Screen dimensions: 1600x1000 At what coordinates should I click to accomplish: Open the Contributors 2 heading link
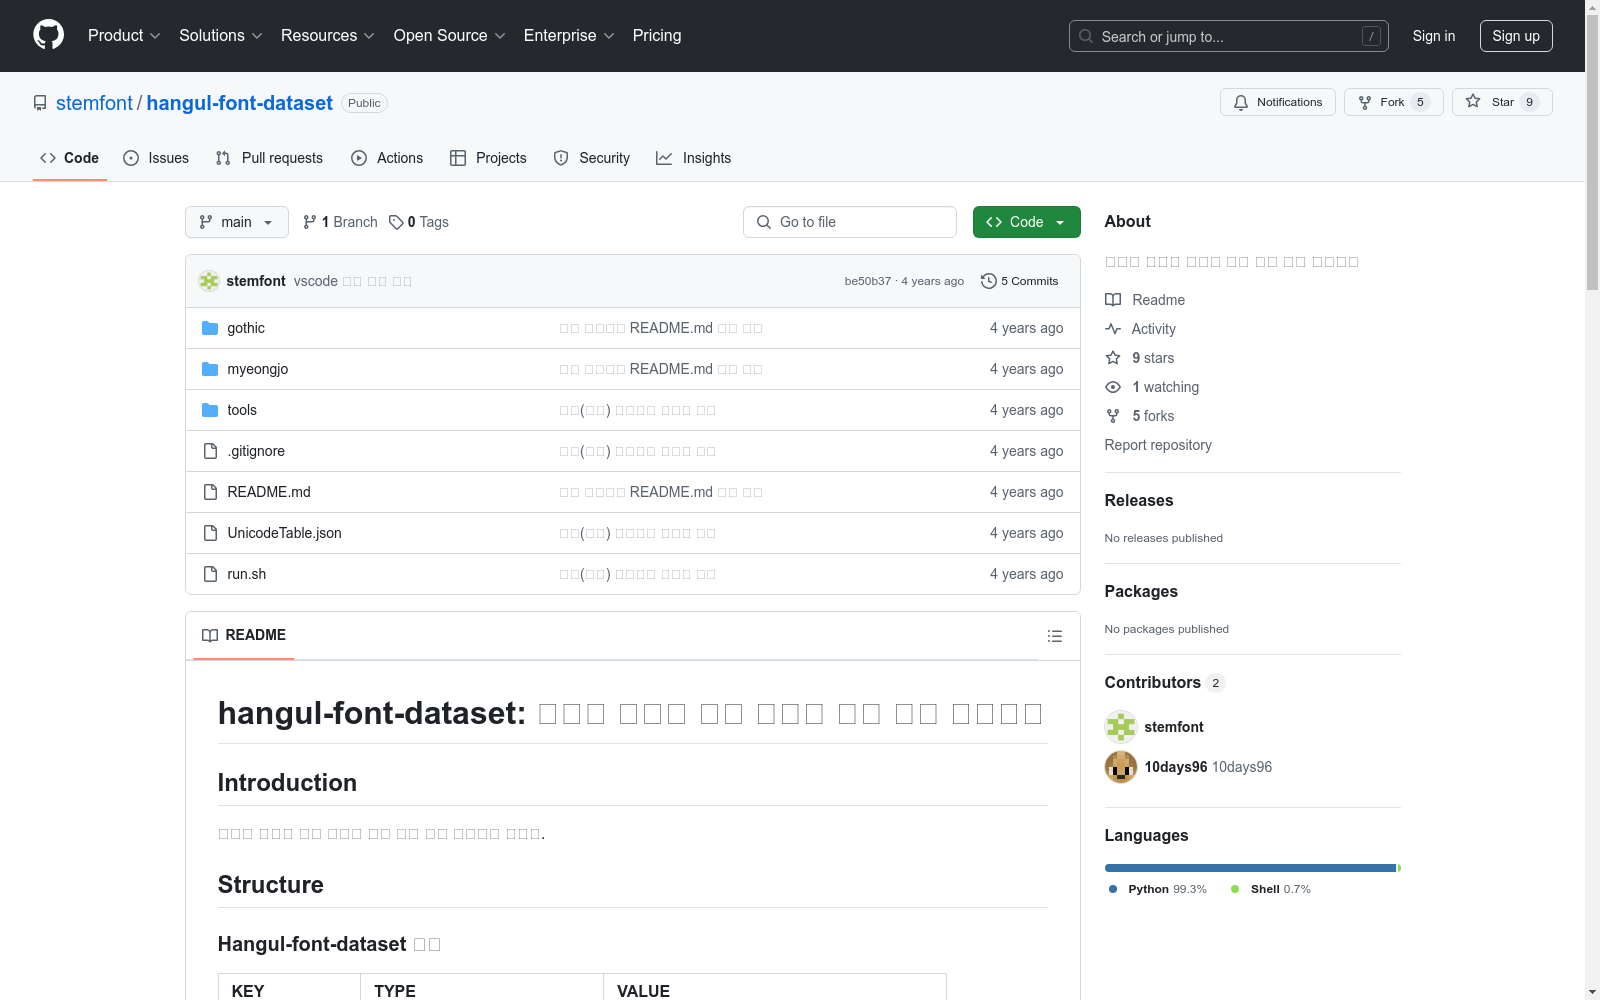tap(1165, 682)
